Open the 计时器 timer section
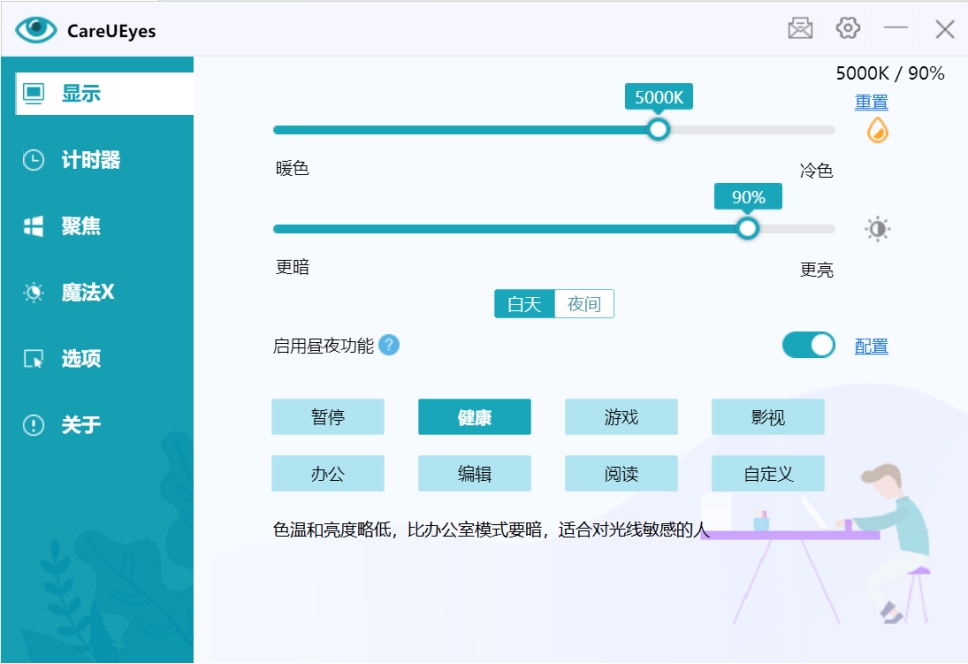This screenshot has height=664, width=968. (x=90, y=160)
